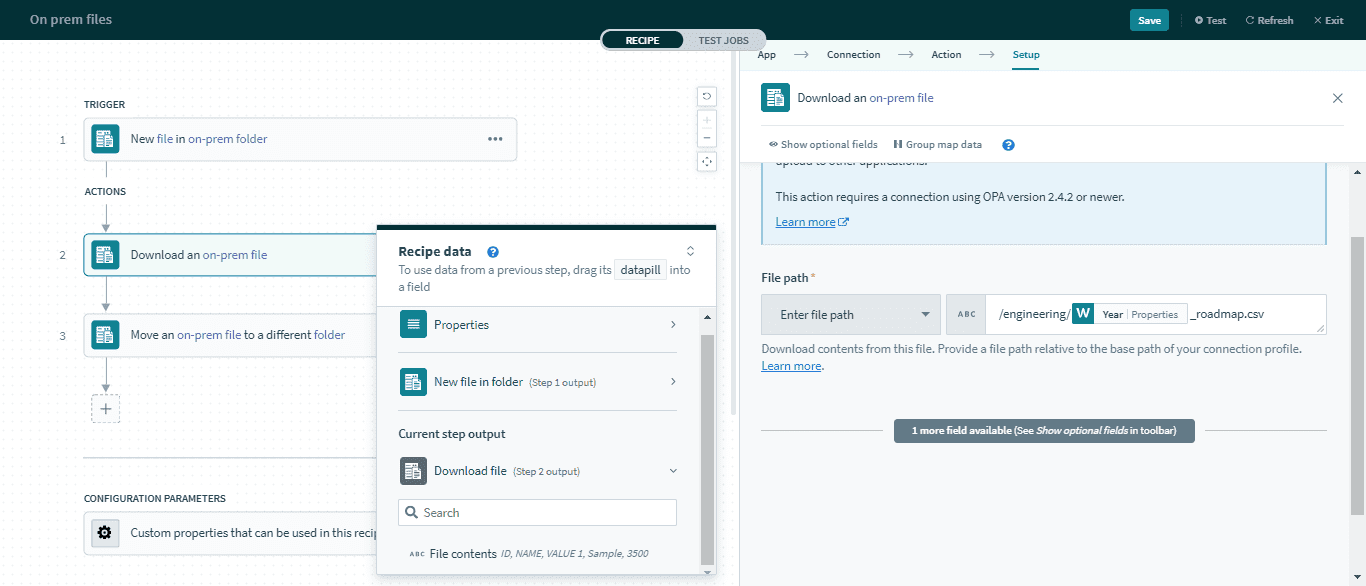
Task: Click the fit-to-screen icon on the canvas
Action: (707, 161)
